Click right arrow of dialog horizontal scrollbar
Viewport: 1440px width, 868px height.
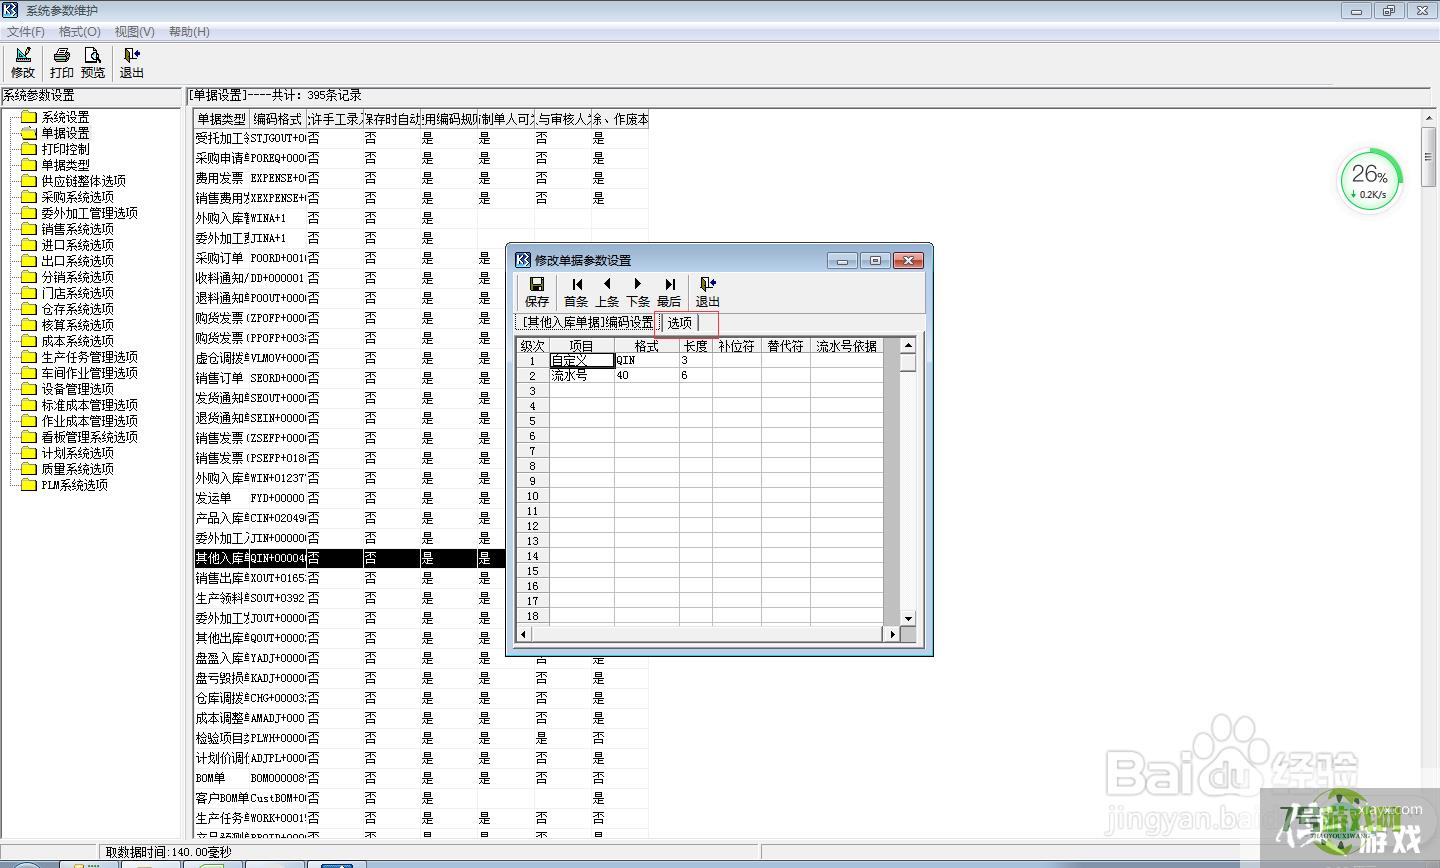point(892,633)
